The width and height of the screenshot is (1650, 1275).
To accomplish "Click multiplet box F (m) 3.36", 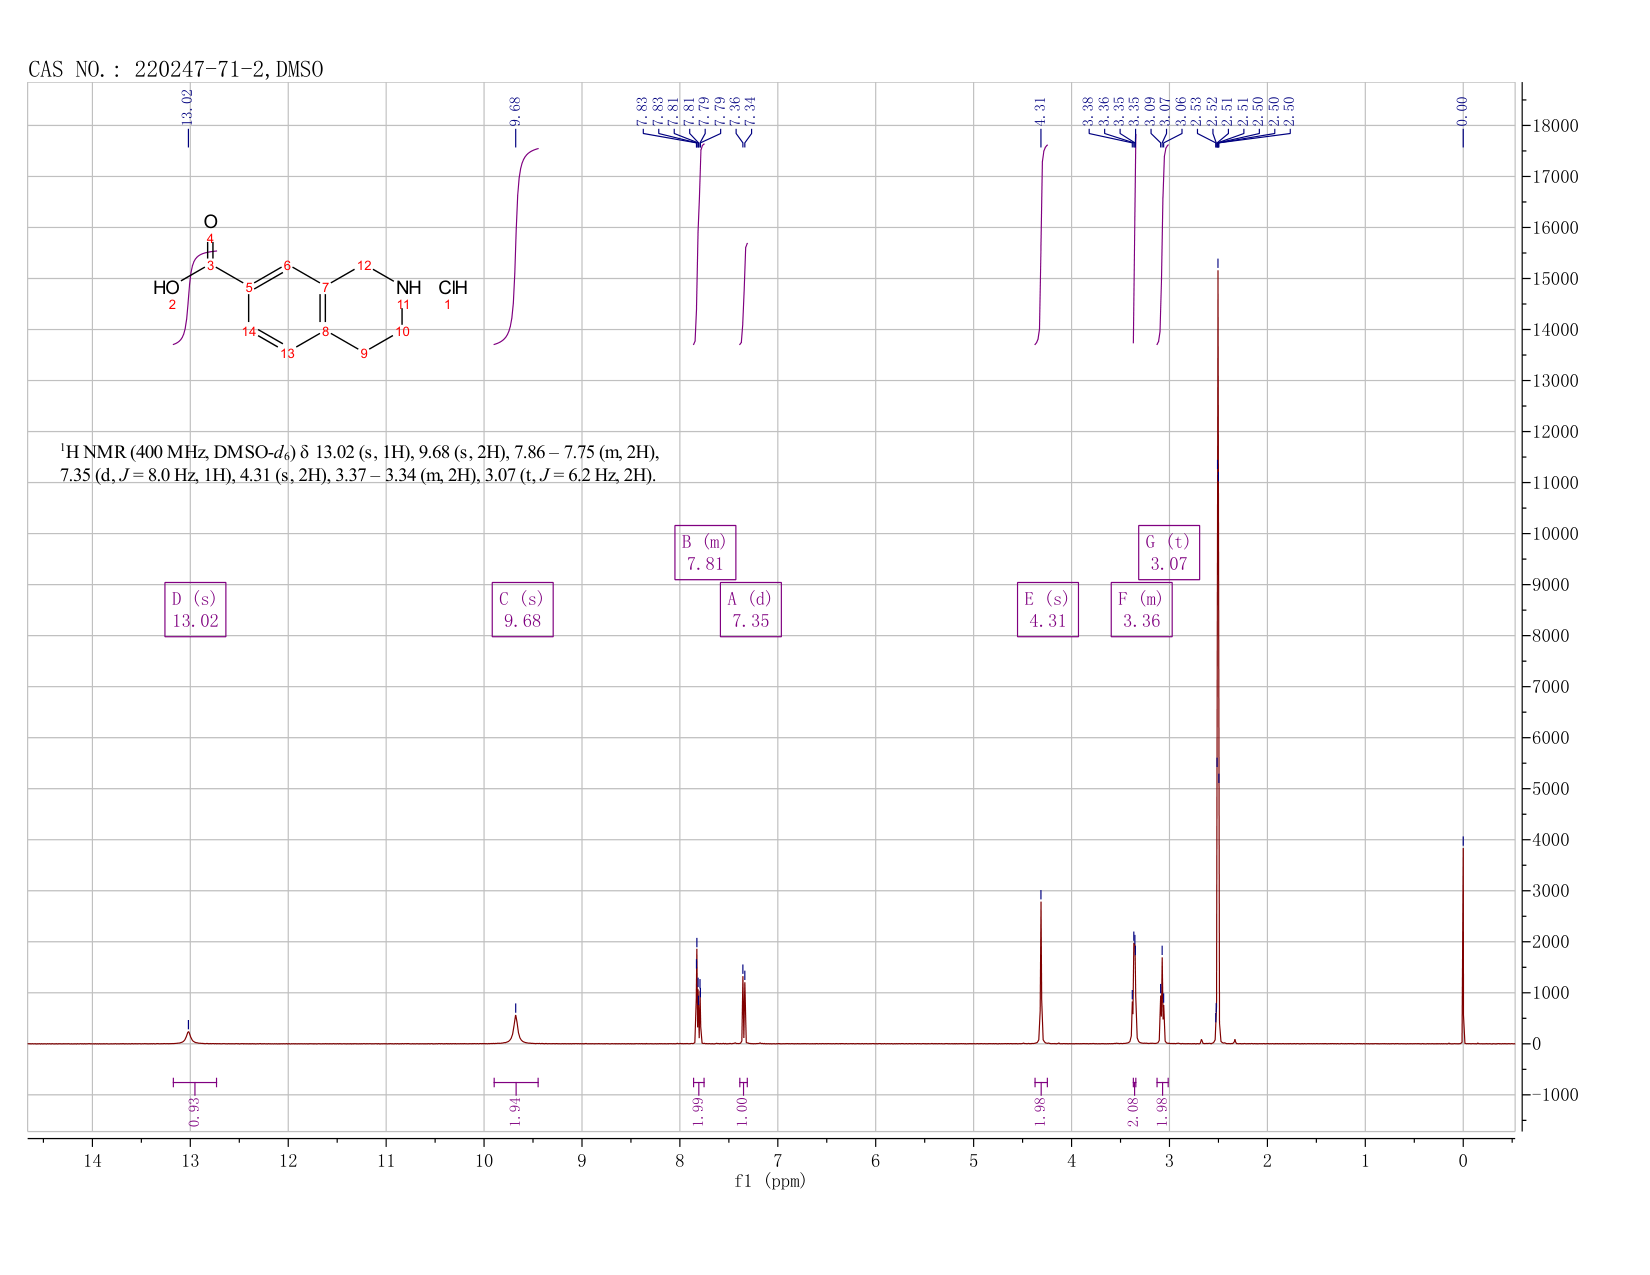I will point(1142,610).
